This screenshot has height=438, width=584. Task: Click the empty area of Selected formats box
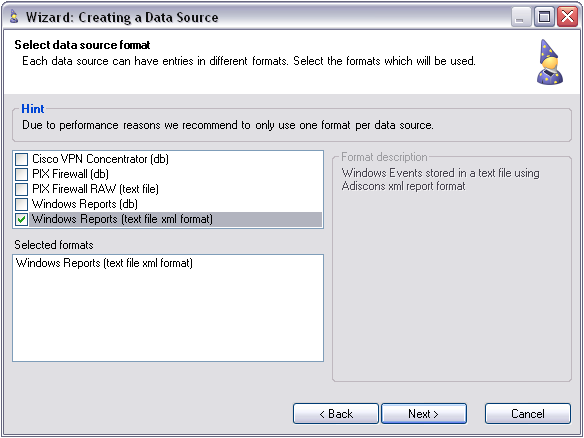coord(168,317)
